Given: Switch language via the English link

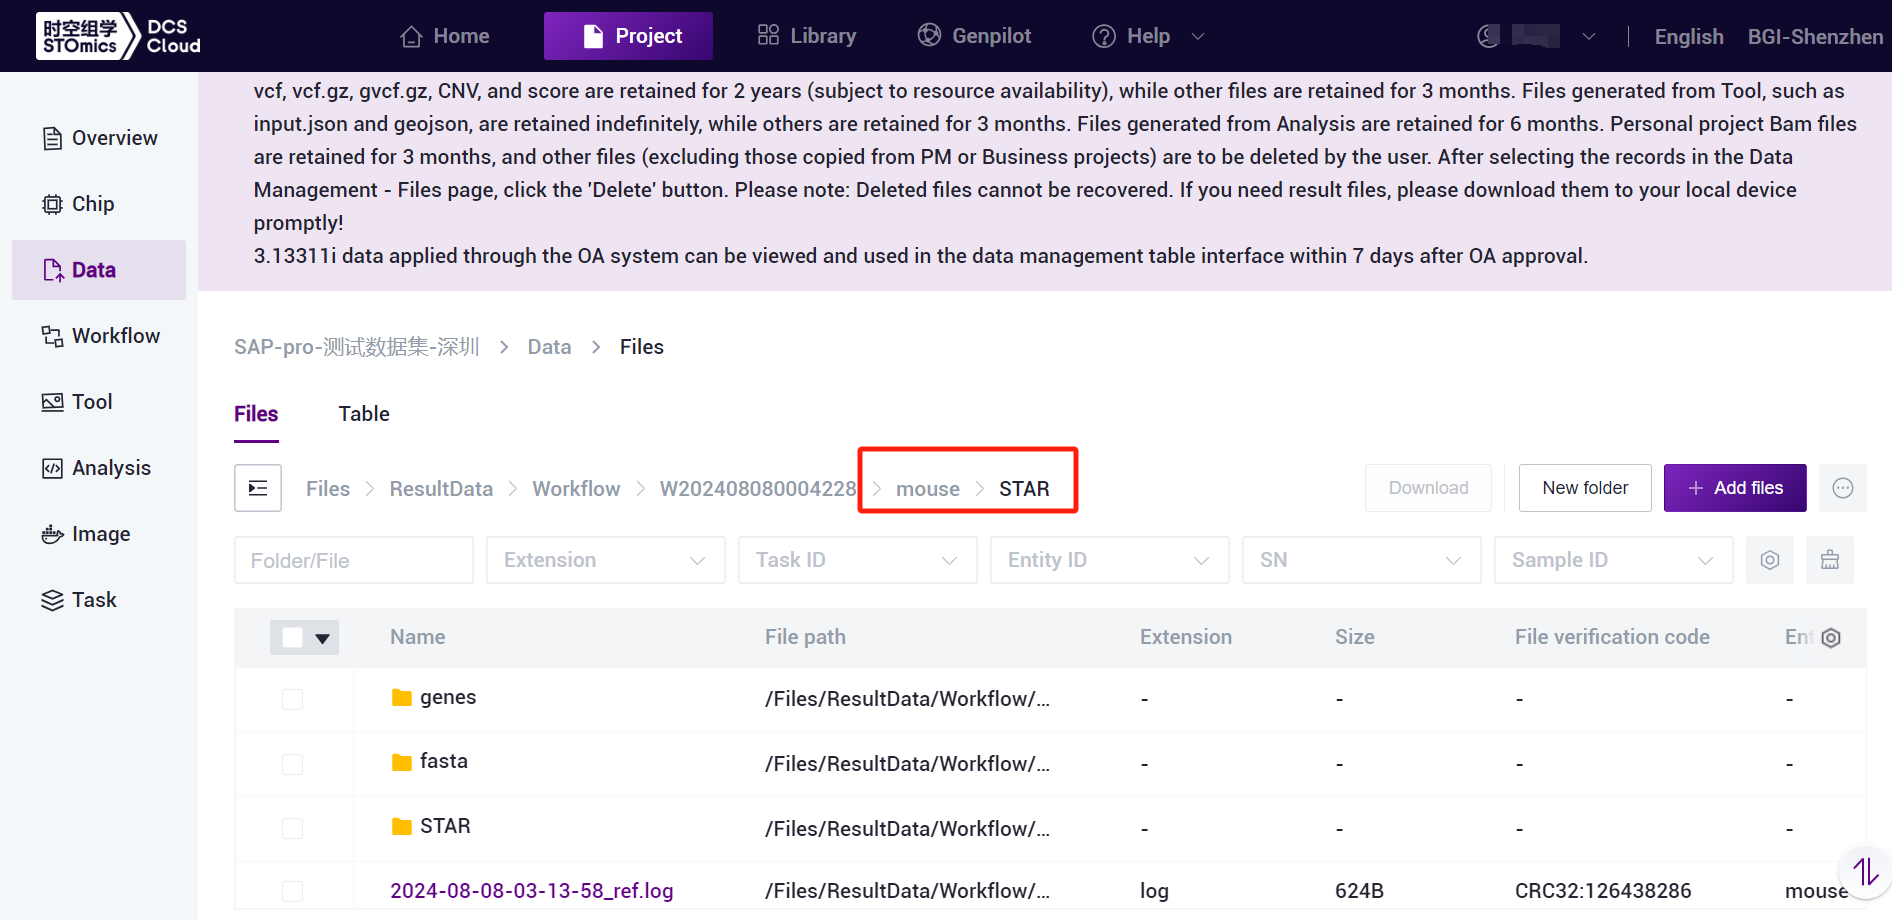Looking at the screenshot, I should click(x=1689, y=37).
